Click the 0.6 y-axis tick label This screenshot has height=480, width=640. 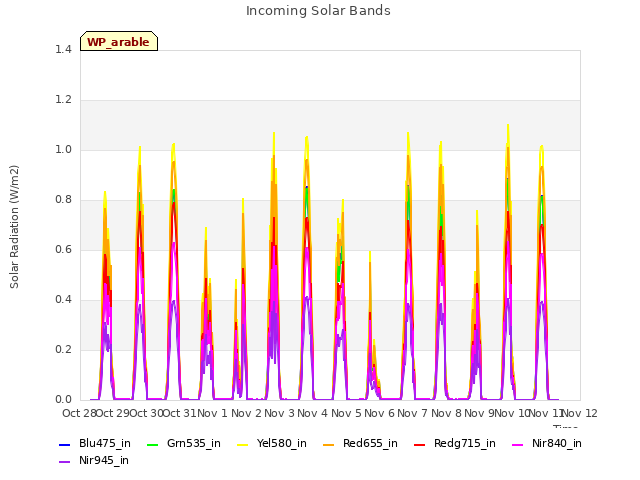(63, 249)
